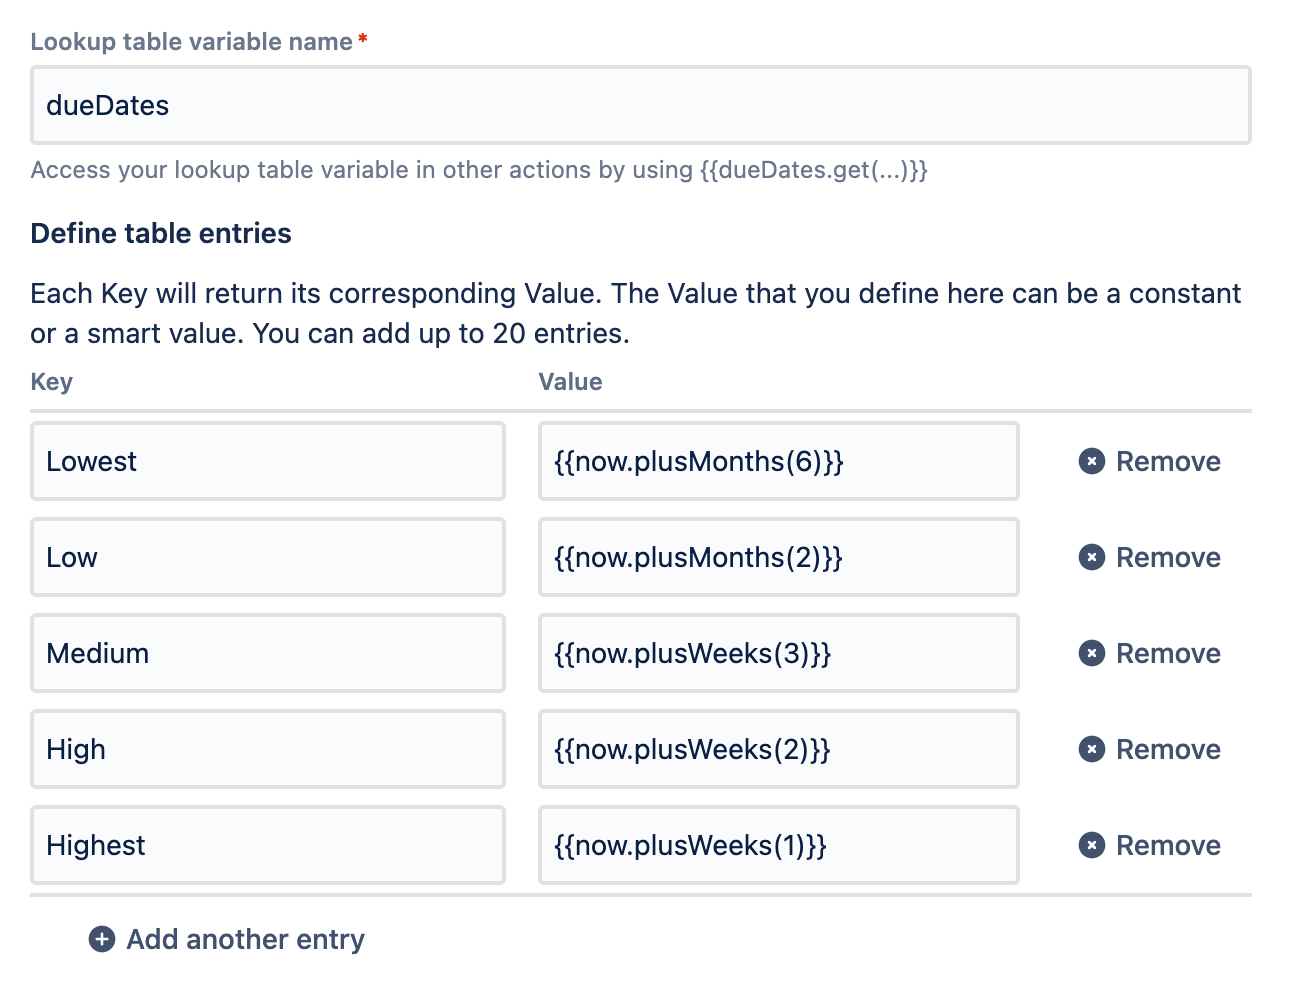This screenshot has width=1298, height=988.
Task: Click the remove icon for Low entry
Action: 1092,557
